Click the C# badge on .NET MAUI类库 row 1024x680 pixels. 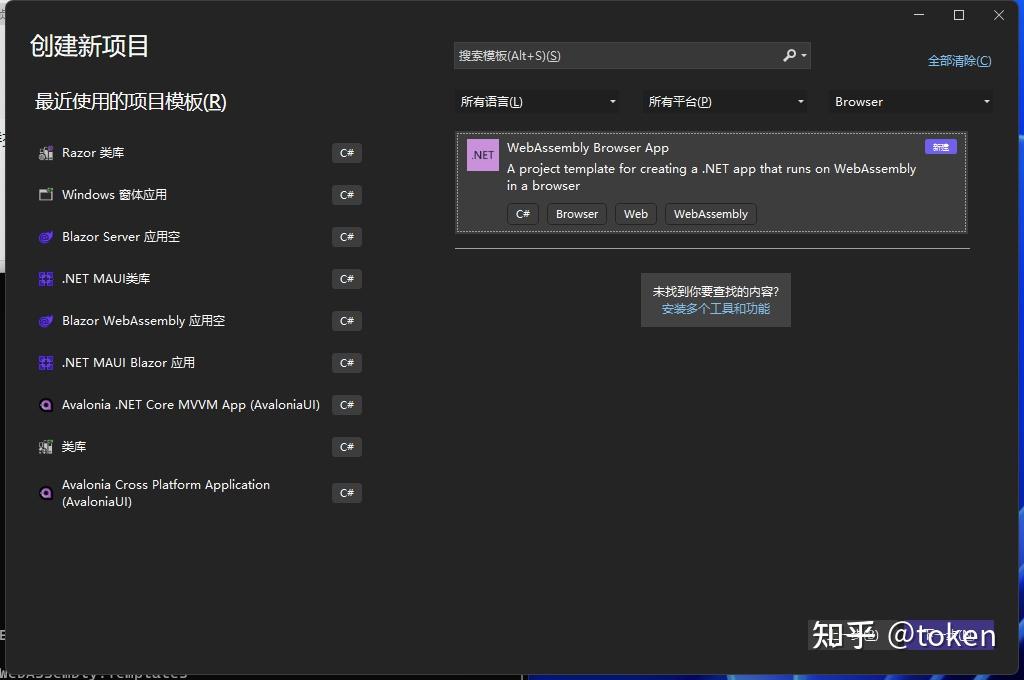point(347,279)
